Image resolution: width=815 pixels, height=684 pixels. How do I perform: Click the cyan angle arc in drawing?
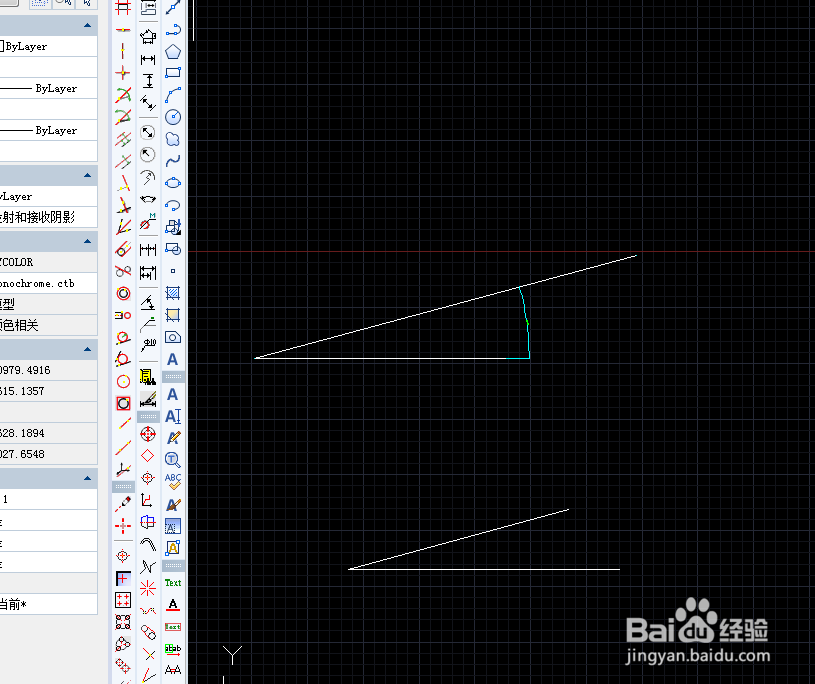527,321
